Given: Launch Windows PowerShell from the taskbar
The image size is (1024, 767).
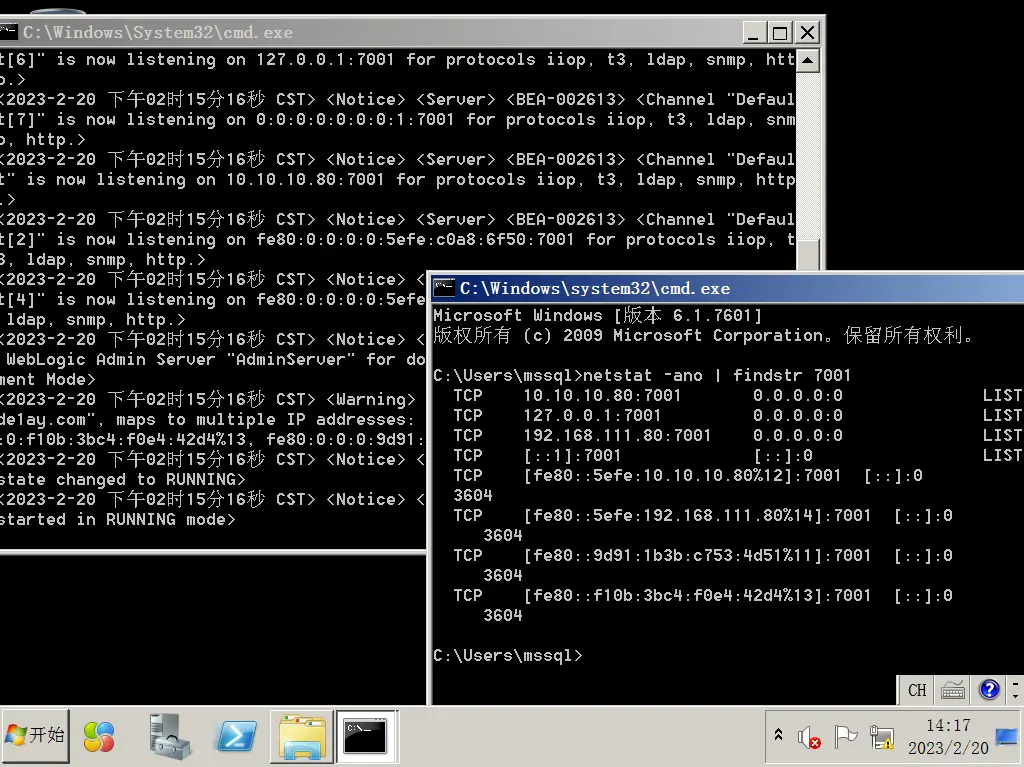Looking at the screenshot, I should 236,737.
